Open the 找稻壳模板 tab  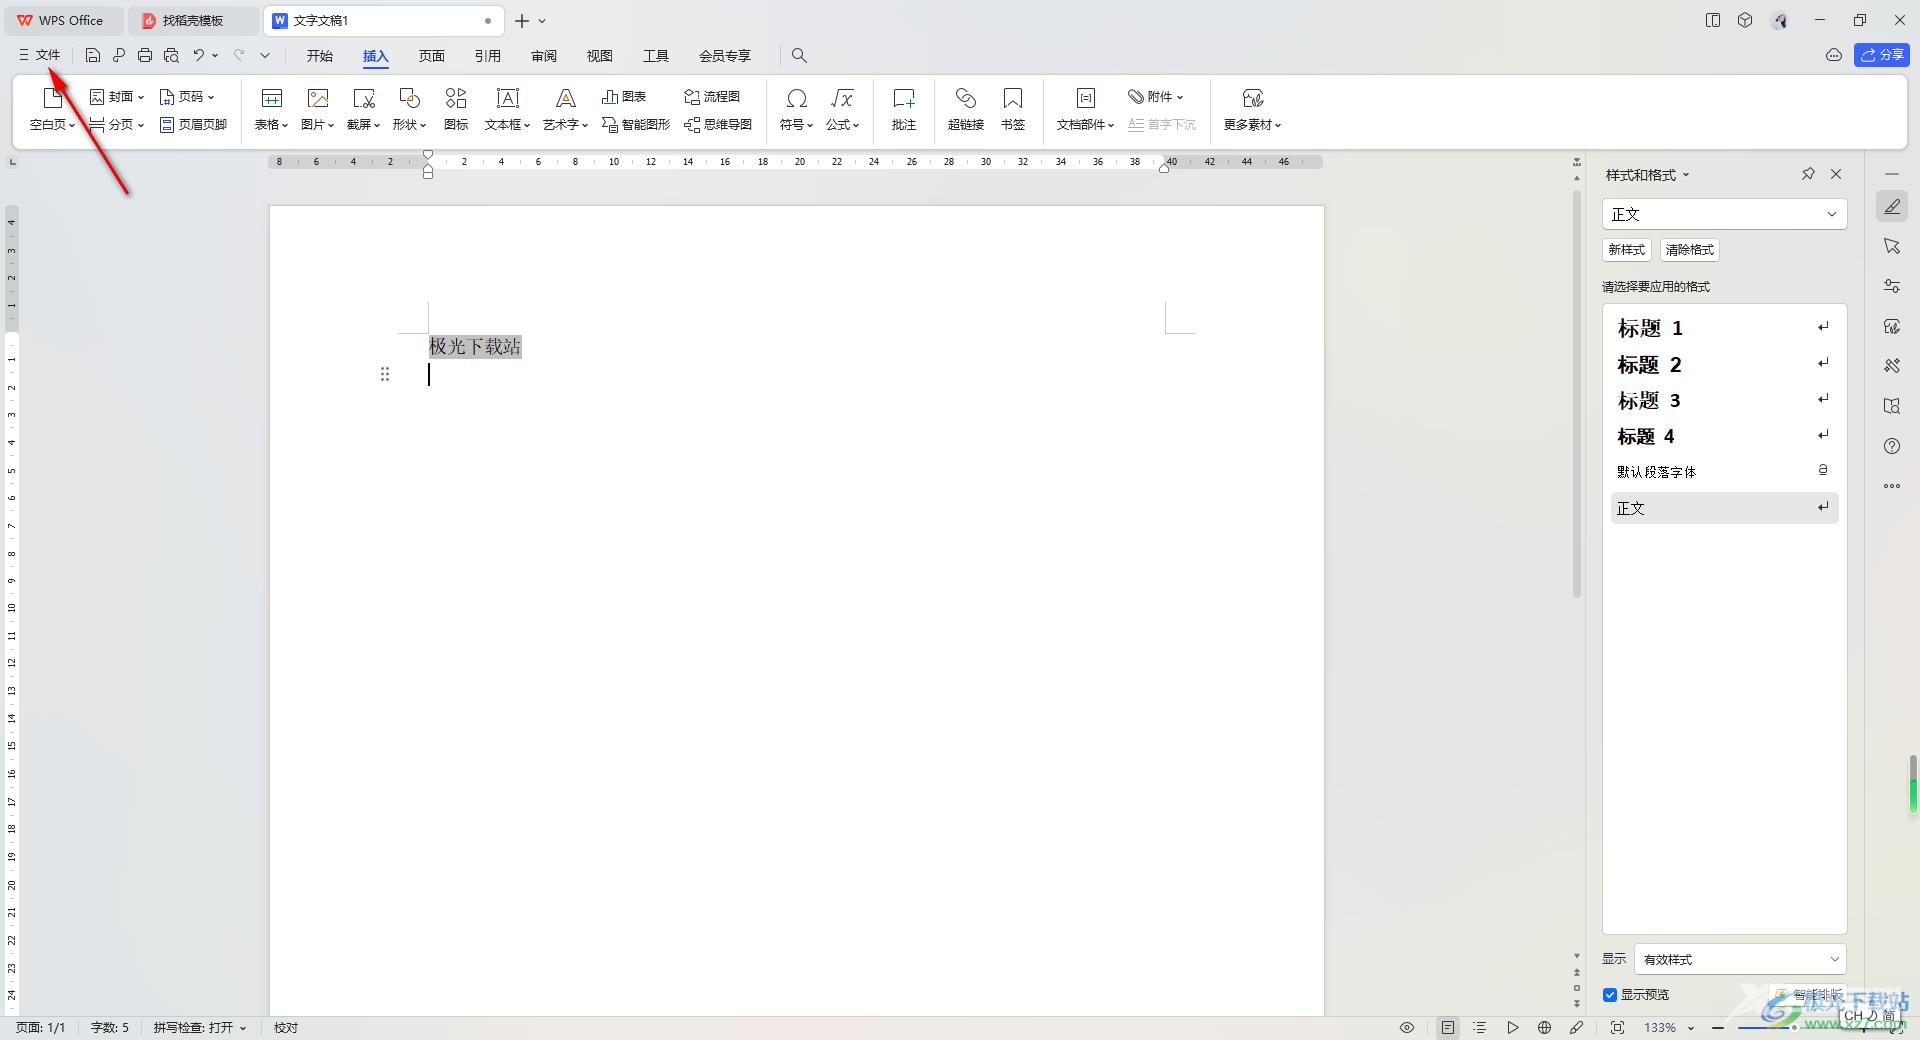pyautogui.click(x=192, y=20)
